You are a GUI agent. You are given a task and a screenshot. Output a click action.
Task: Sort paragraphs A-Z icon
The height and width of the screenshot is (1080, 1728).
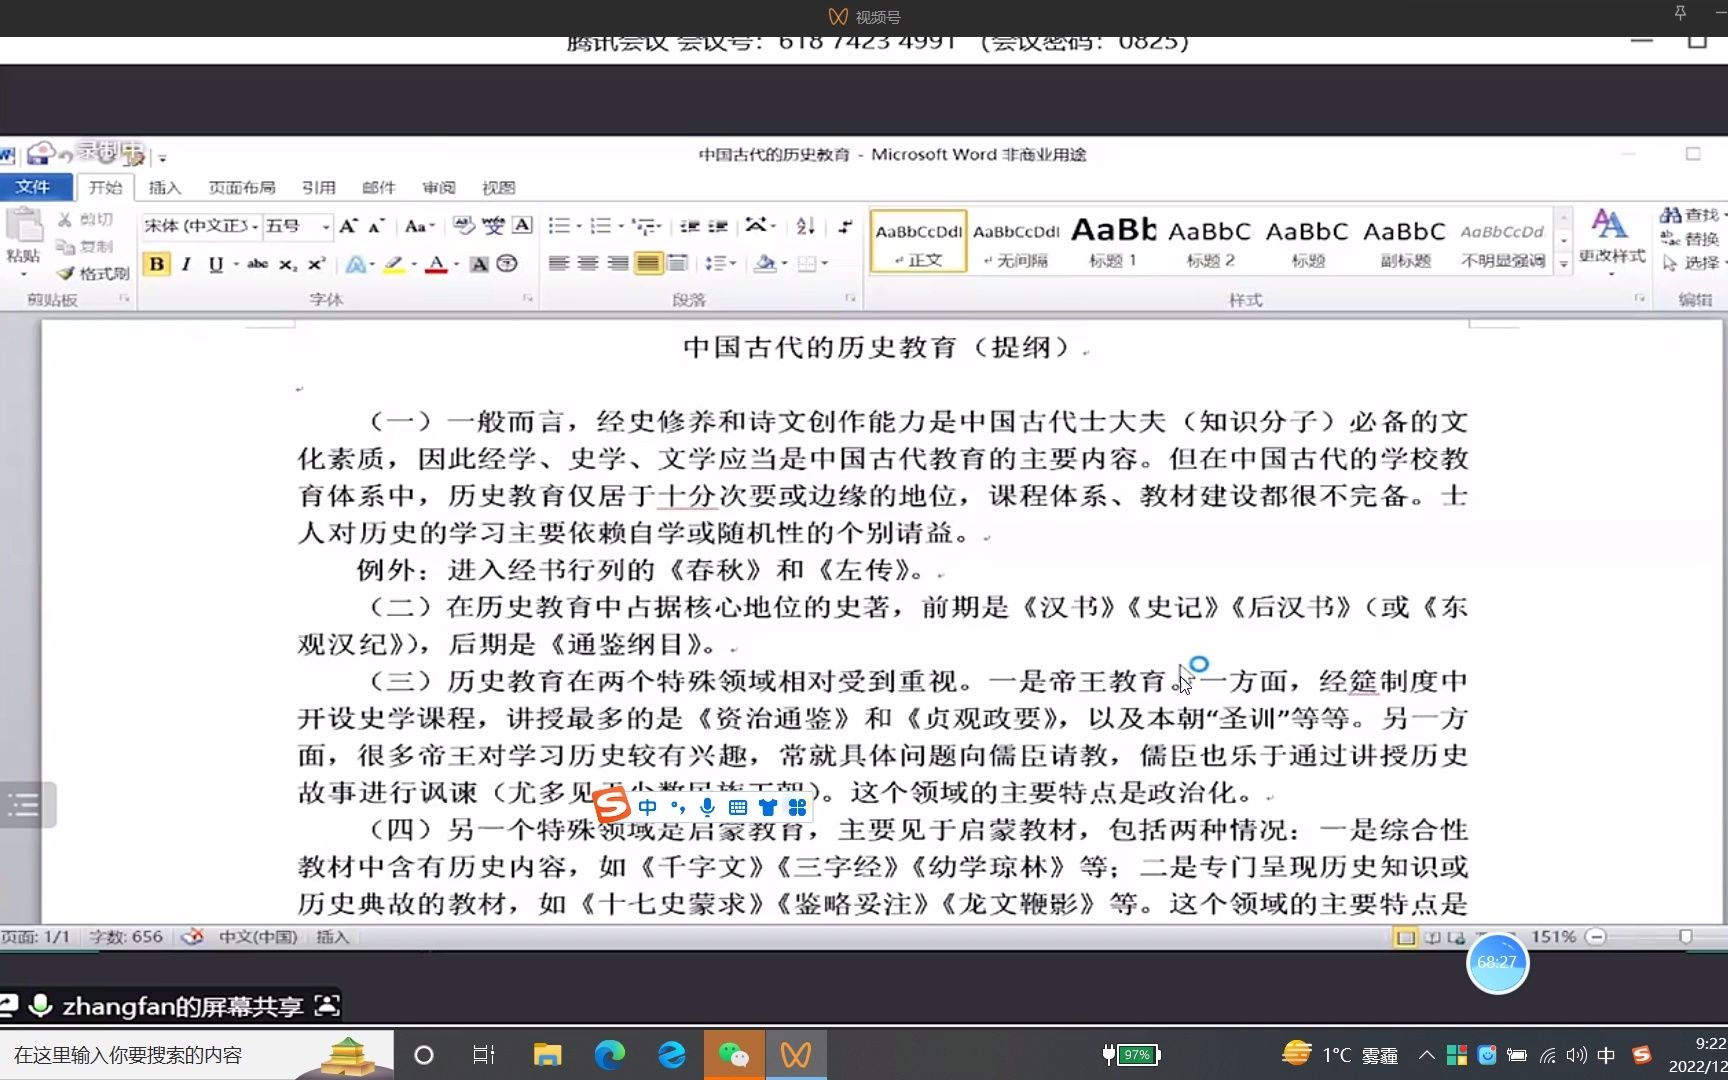coord(805,226)
